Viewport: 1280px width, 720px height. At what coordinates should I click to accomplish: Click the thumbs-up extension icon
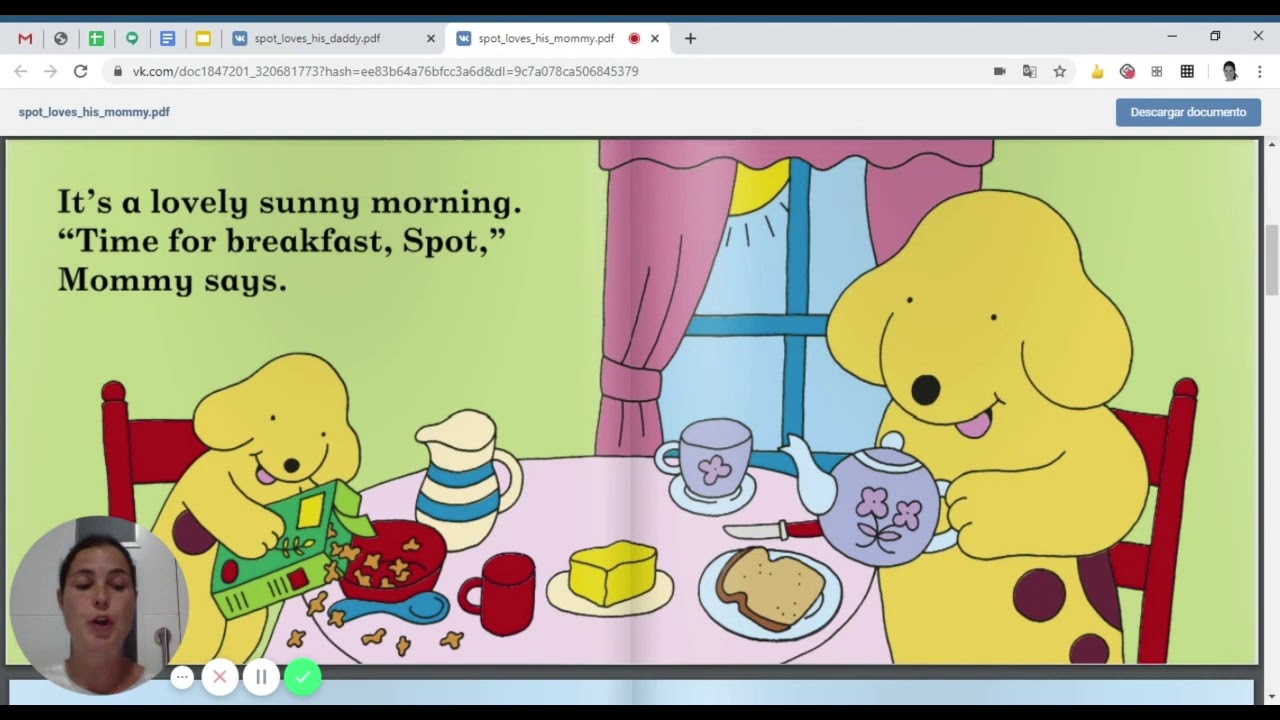1097,71
